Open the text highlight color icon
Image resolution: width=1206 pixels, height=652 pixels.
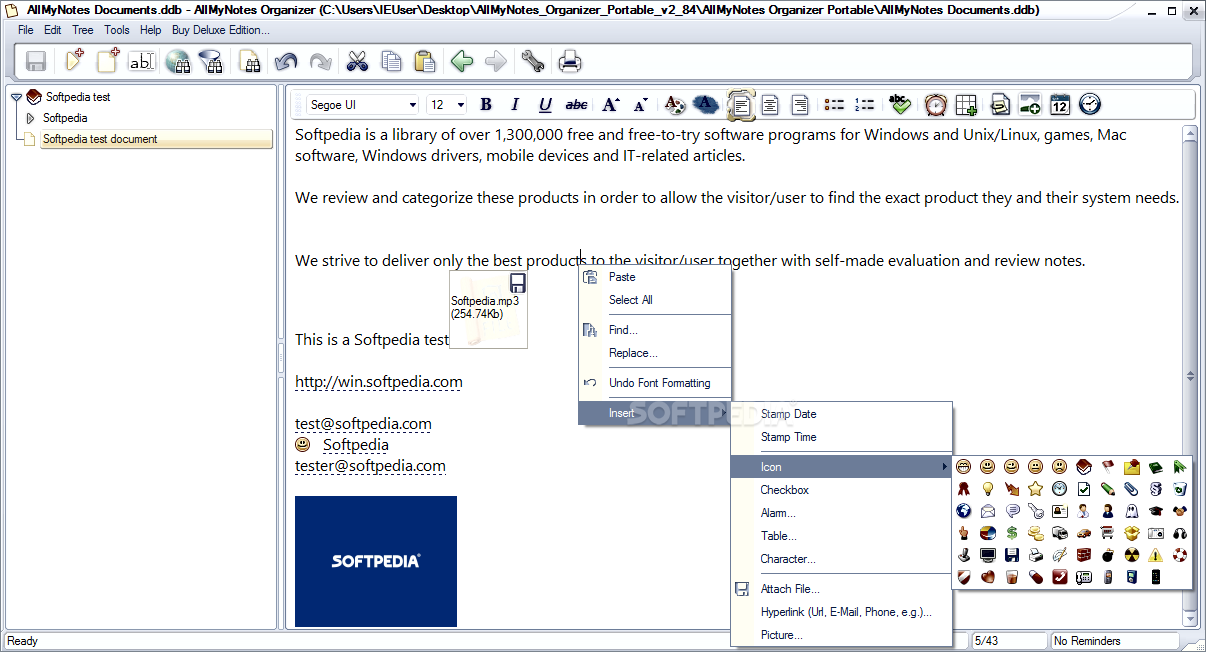click(705, 104)
